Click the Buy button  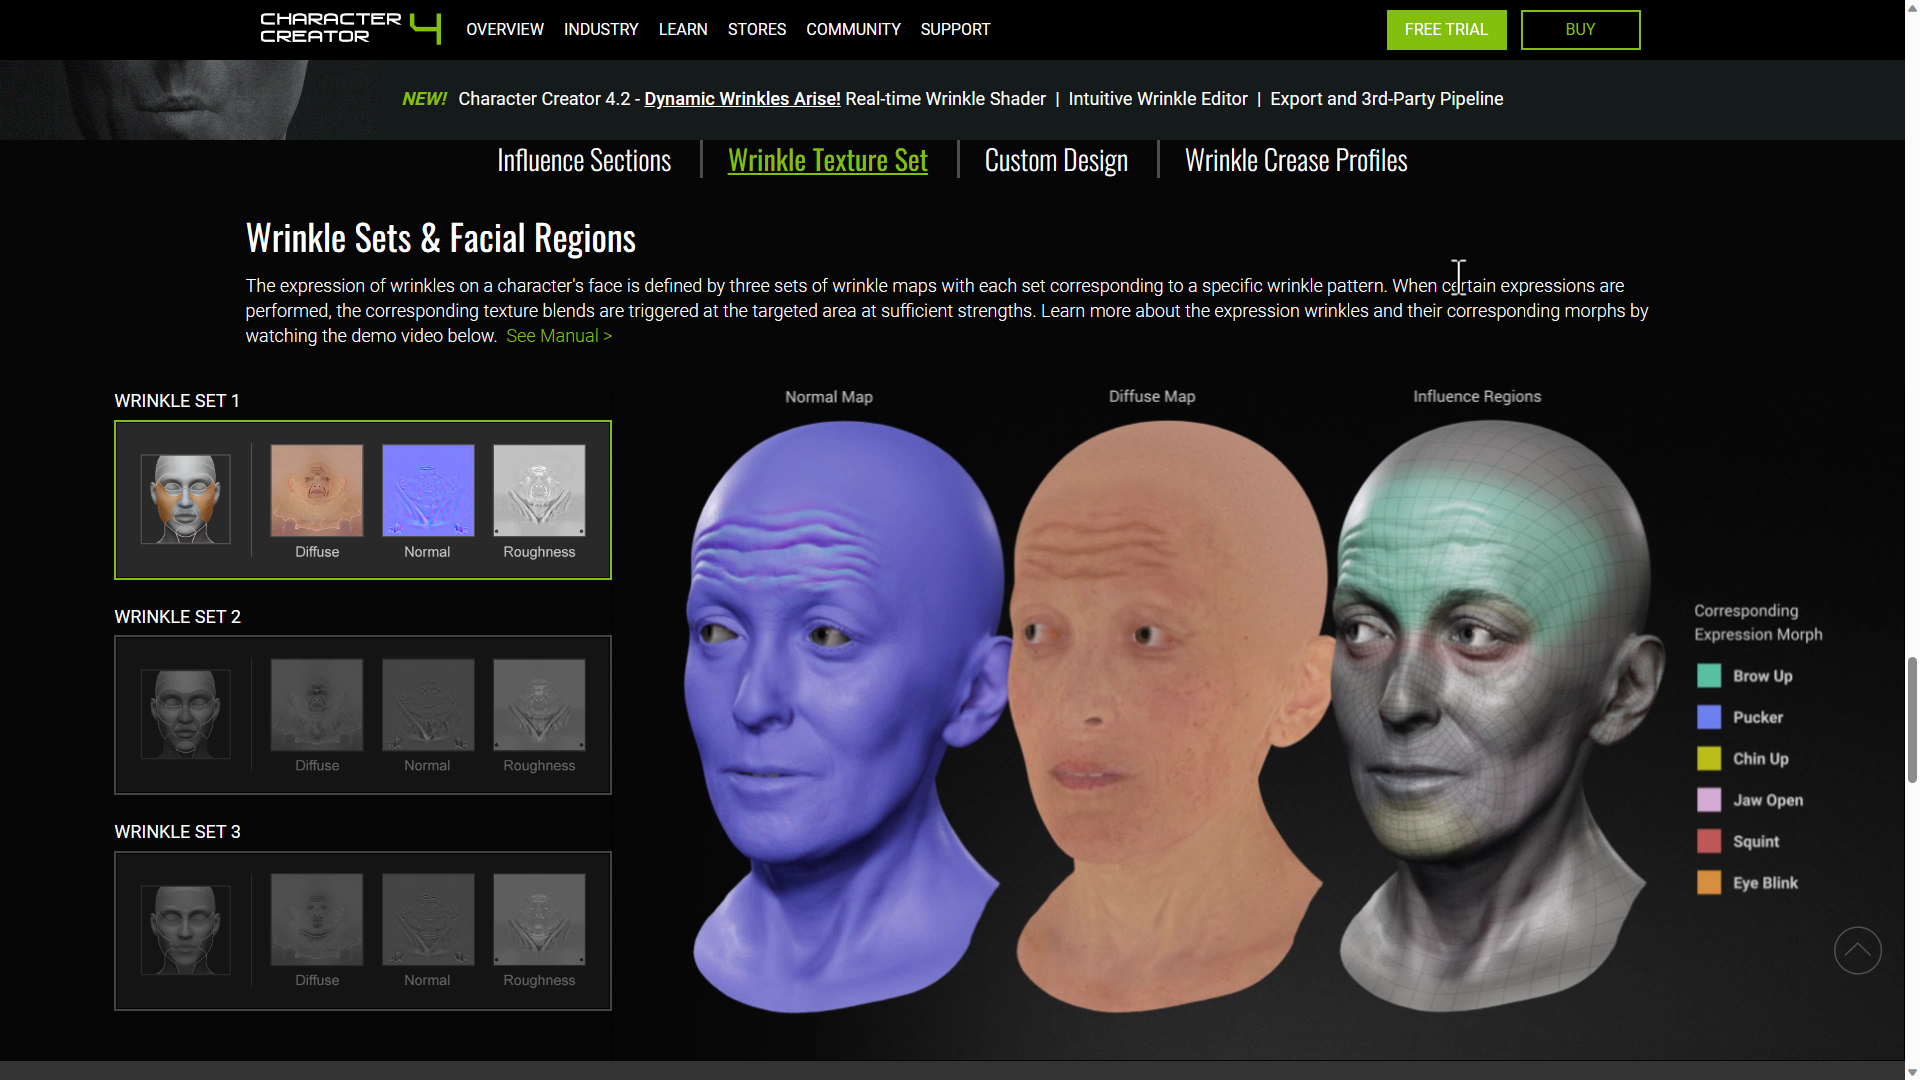click(x=1580, y=30)
